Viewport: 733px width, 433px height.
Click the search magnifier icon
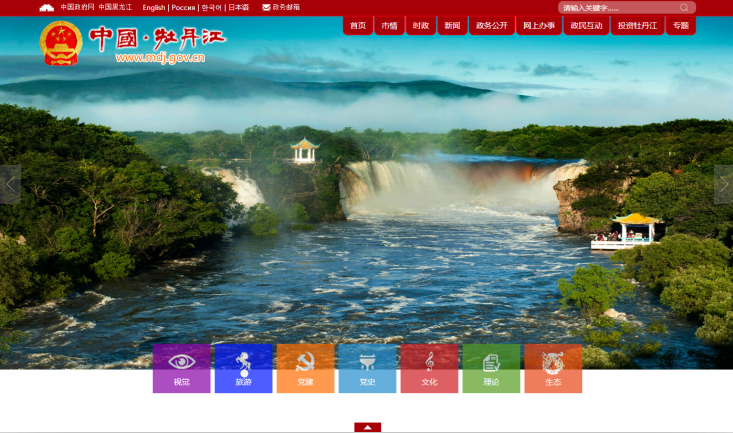[x=684, y=7]
